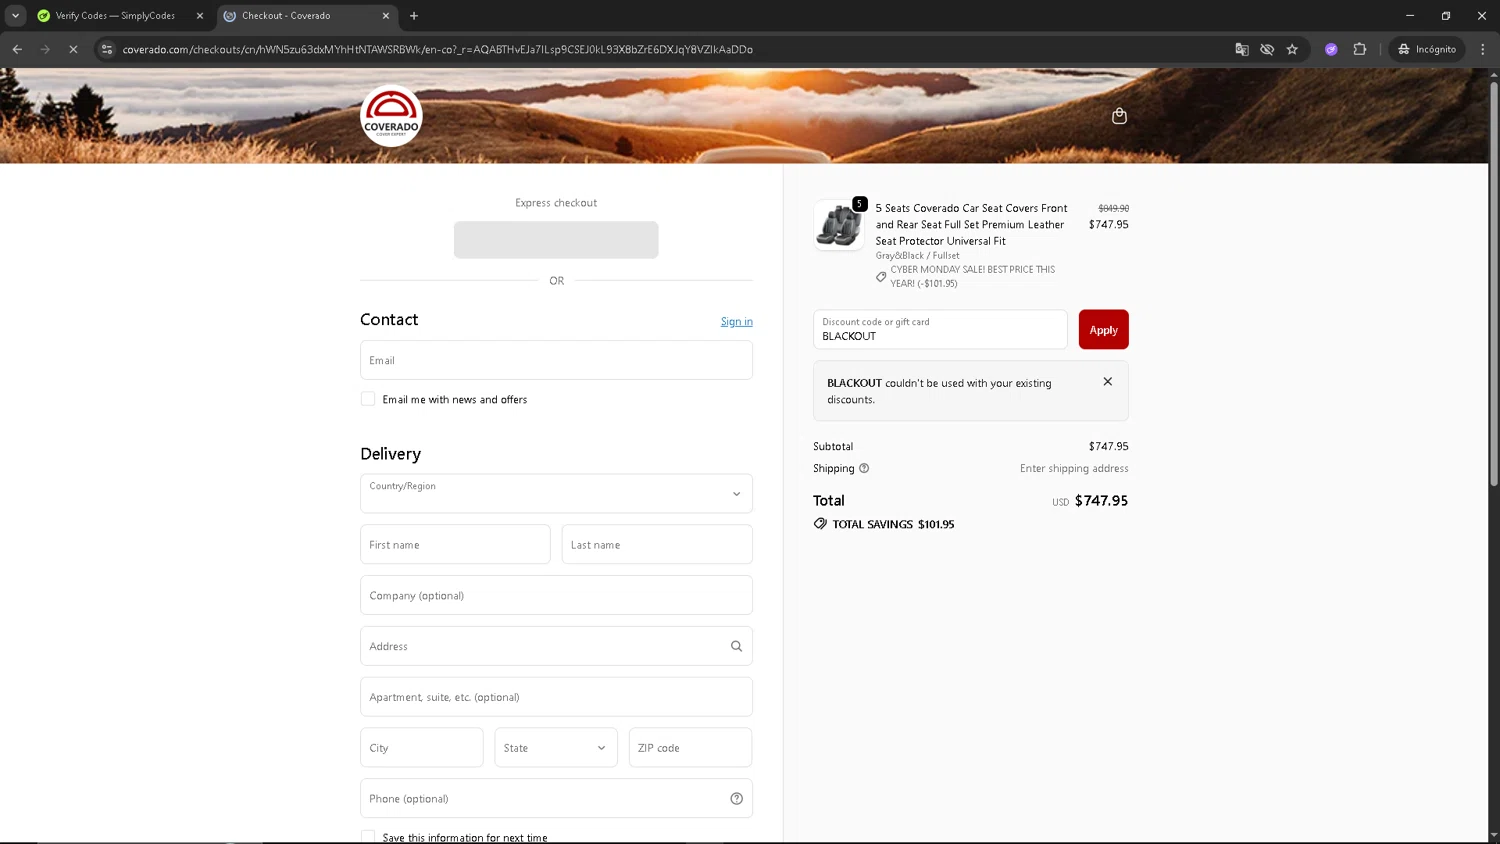Click the express checkout button placeholder
The height and width of the screenshot is (844, 1500).
point(556,240)
